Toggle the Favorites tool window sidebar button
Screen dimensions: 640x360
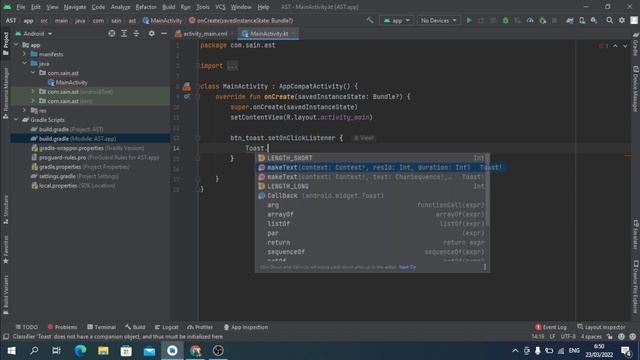(x=5, y=249)
